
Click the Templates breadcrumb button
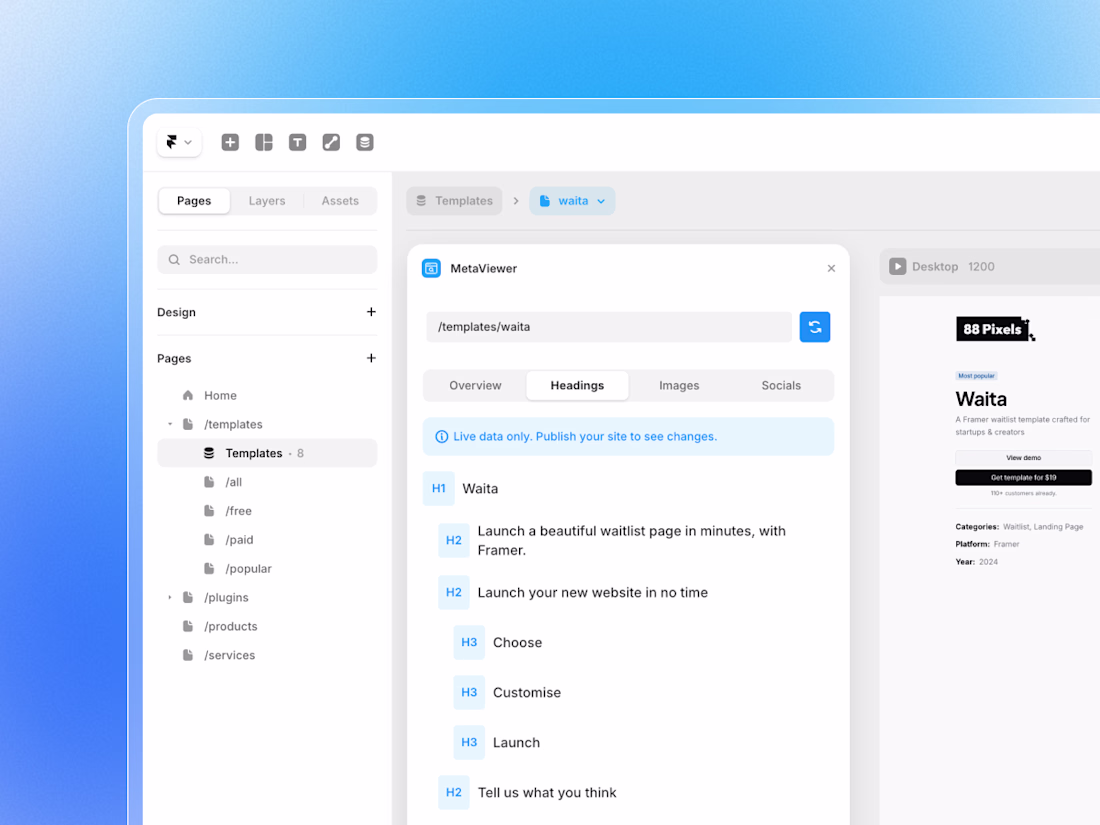(455, 201)
